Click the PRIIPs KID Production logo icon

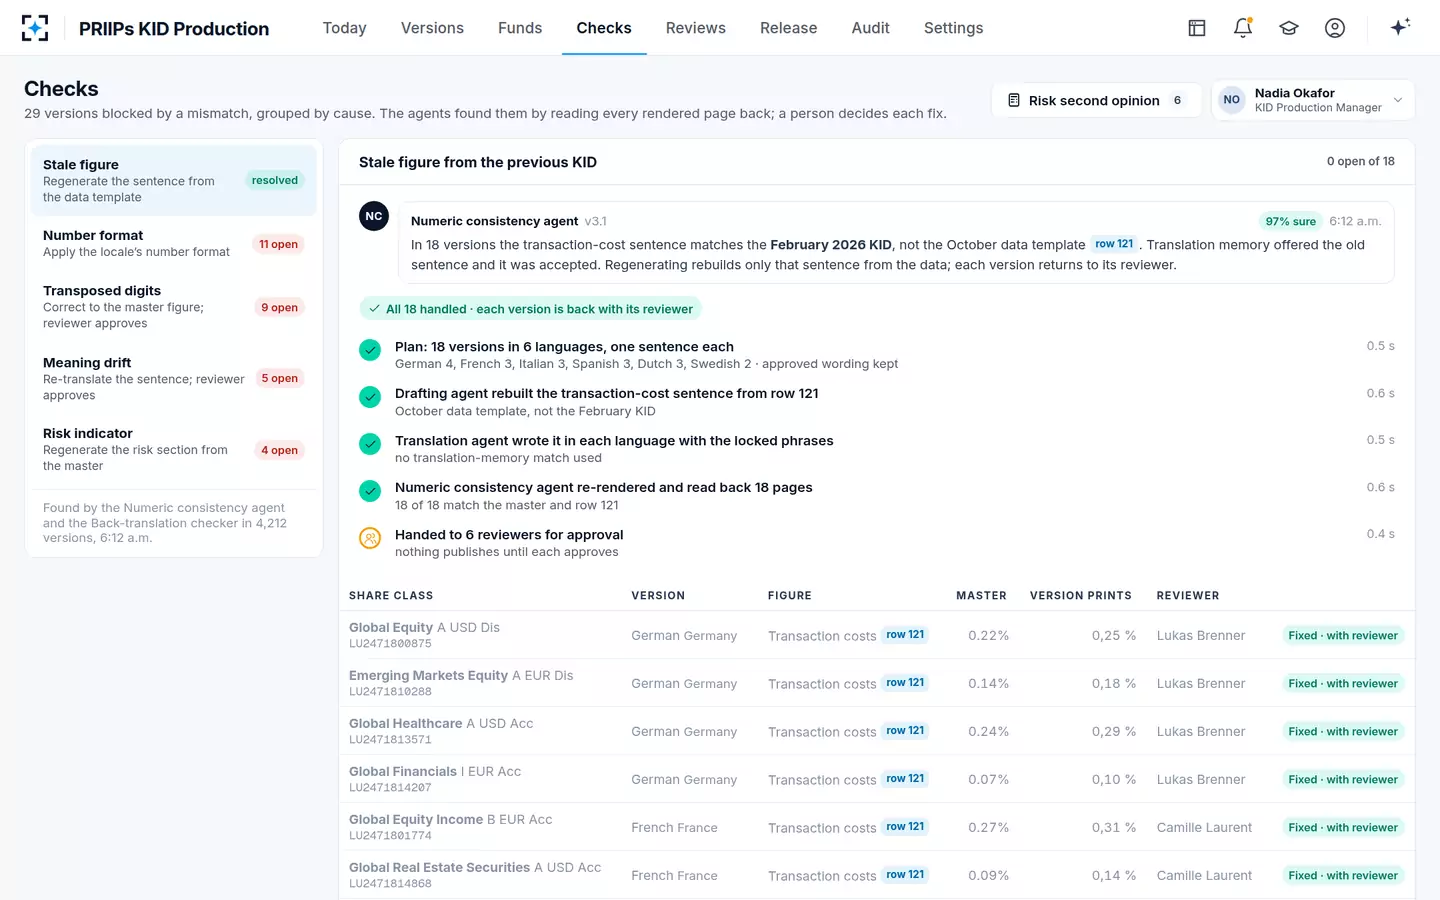click(35, 28)
